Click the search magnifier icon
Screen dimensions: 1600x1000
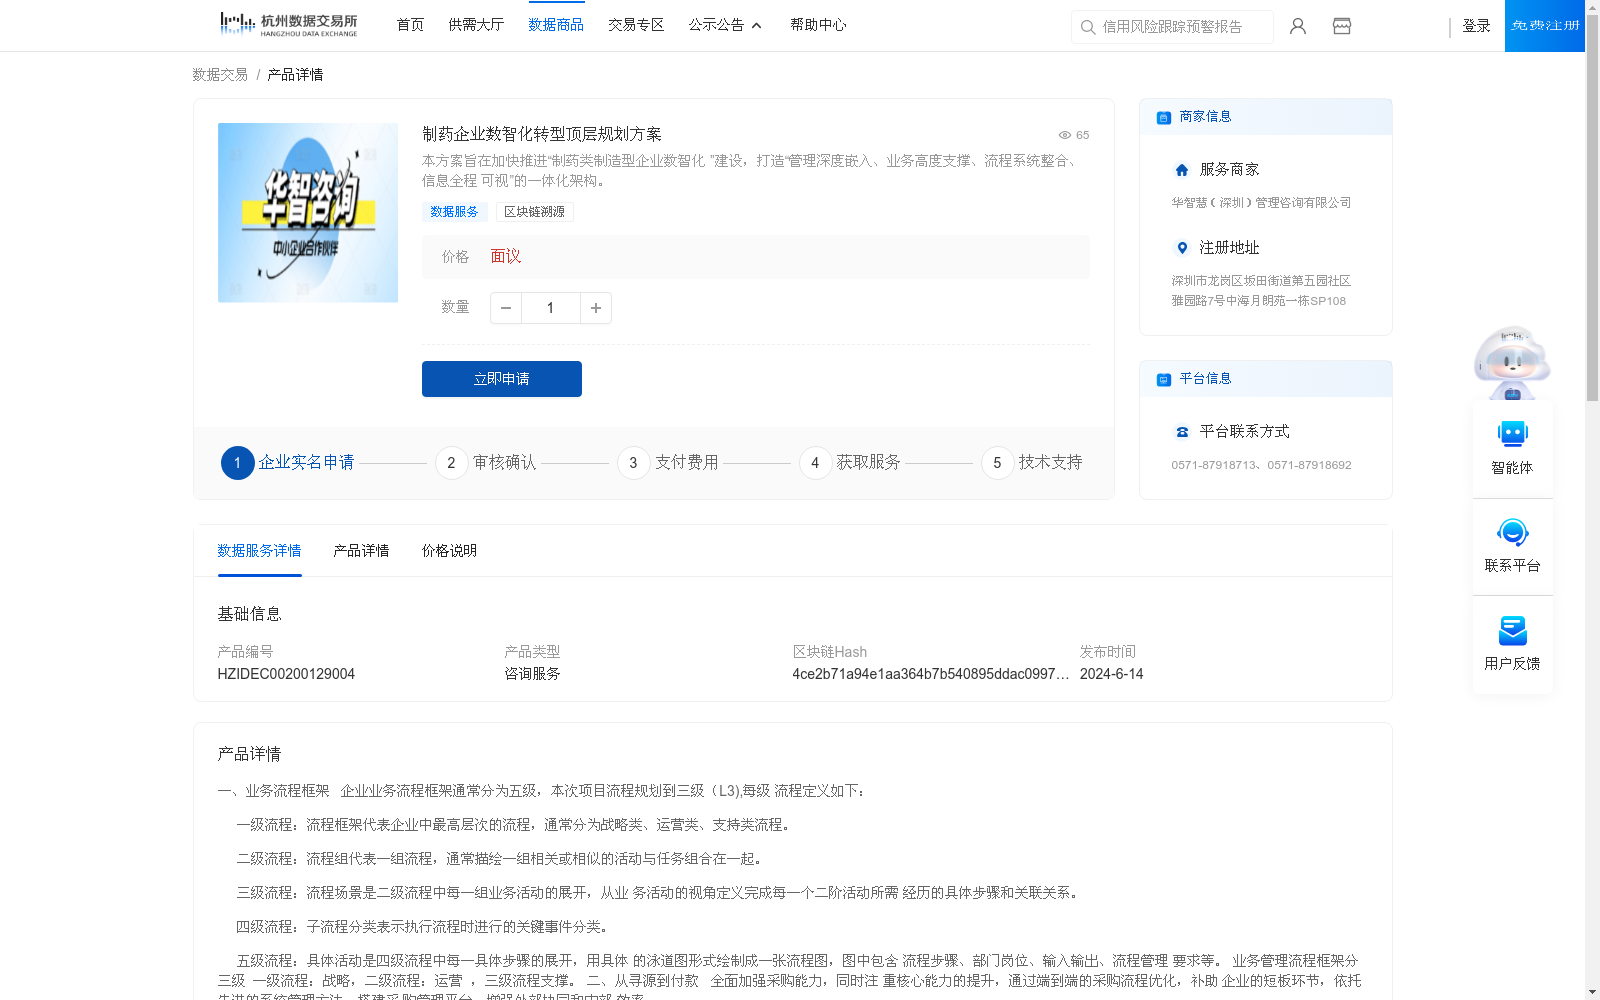point(1088,27)
